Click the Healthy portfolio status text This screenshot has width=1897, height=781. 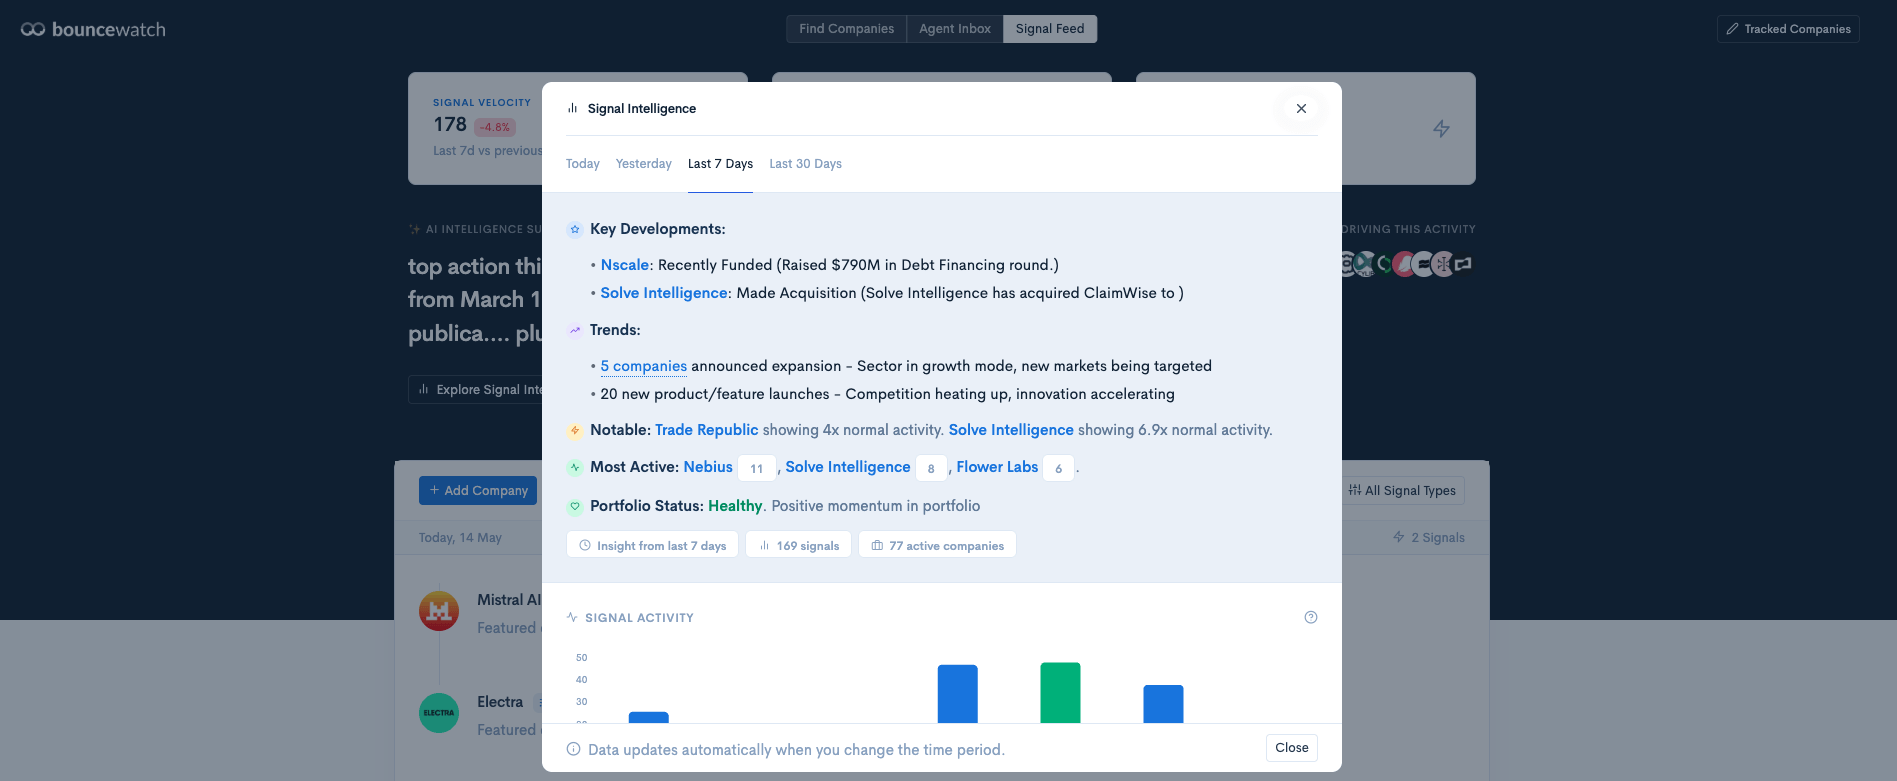pos(735,506)
